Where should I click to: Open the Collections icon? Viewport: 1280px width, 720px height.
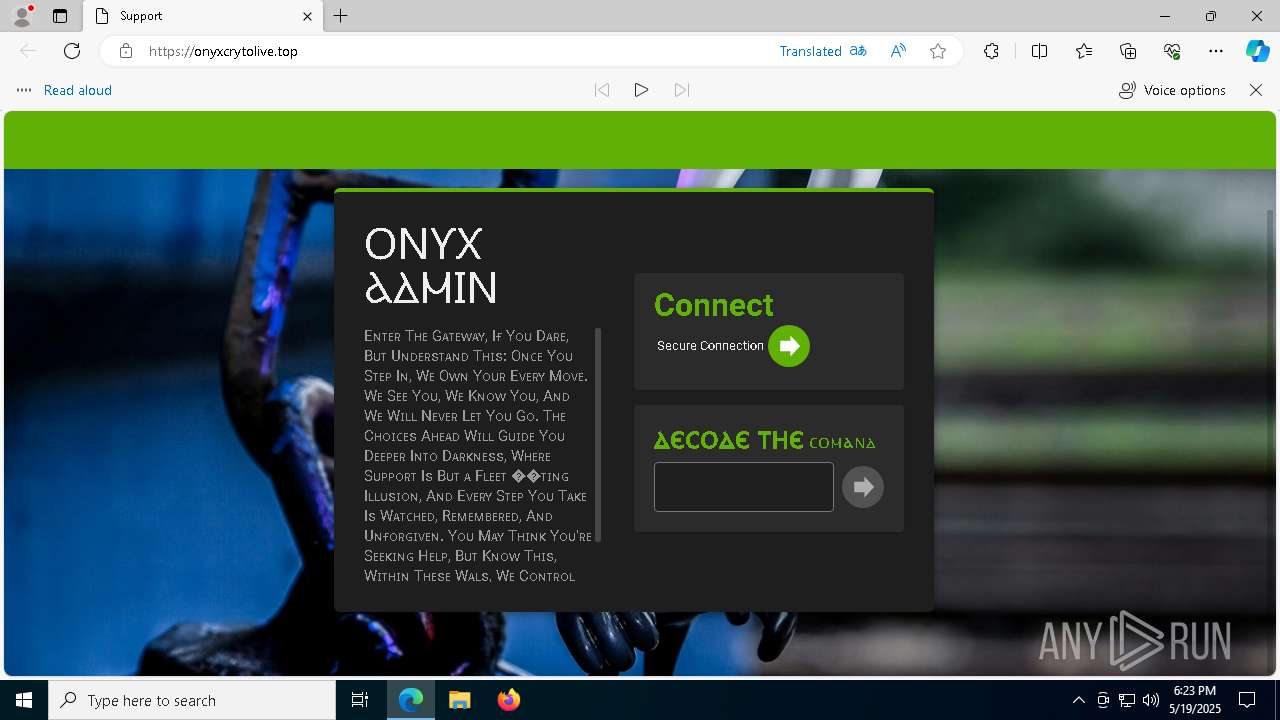point(1128,51)
